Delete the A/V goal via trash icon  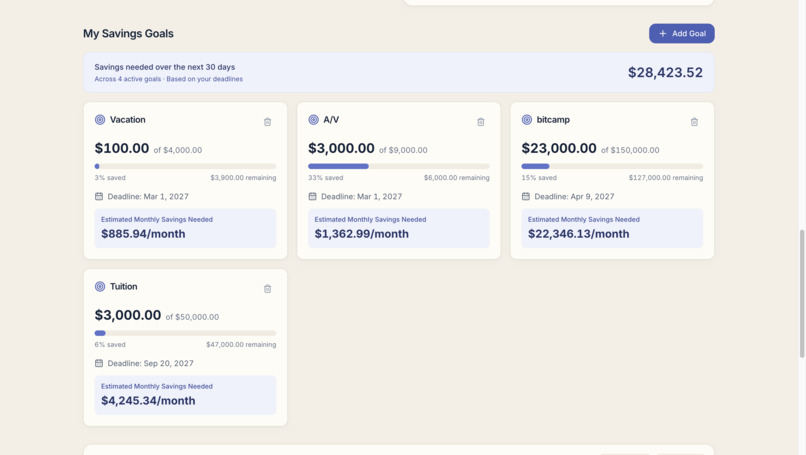(x=481, y=122)
